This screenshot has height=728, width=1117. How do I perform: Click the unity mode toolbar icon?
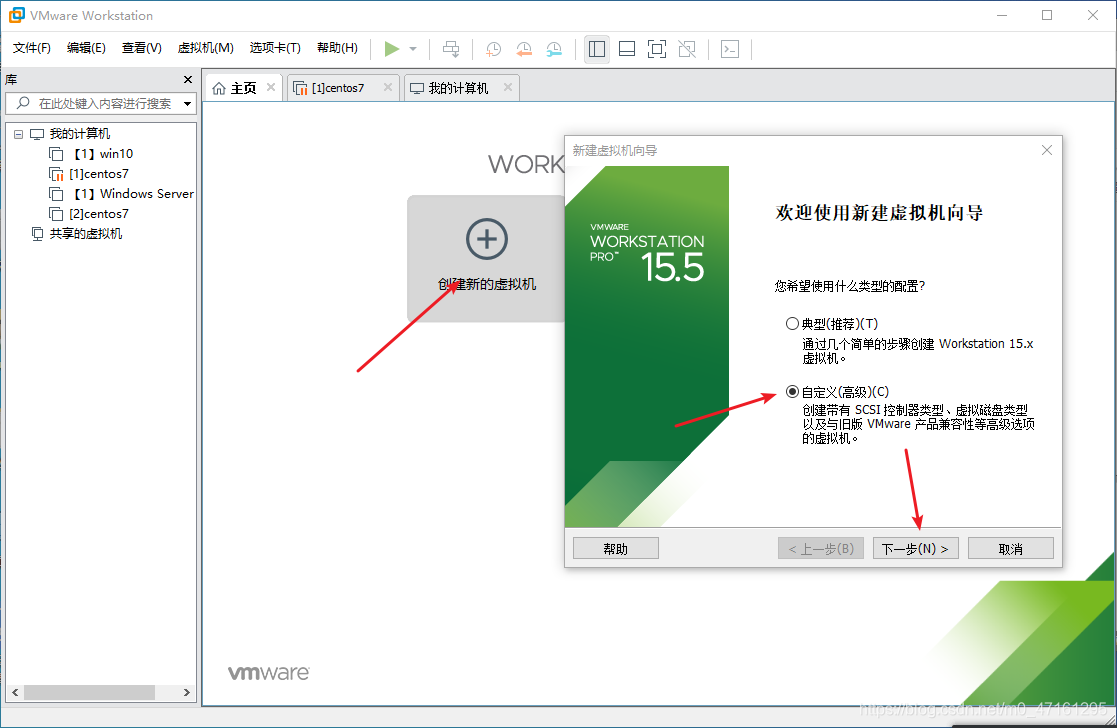(x=687, y=48)
